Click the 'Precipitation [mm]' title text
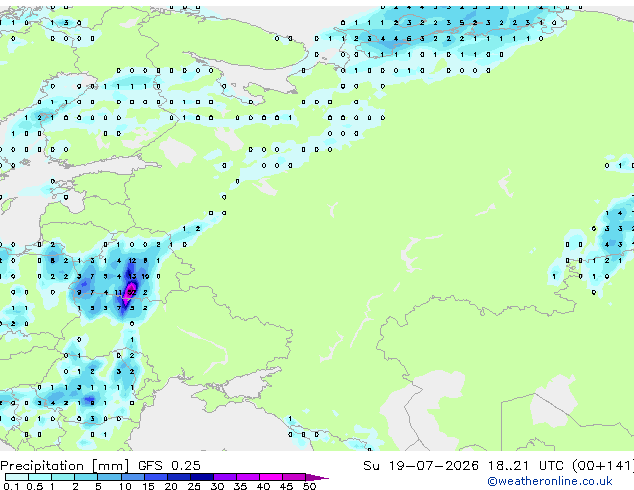The width and height of the screenshot is (634, 490). click(x=65, y=466)
